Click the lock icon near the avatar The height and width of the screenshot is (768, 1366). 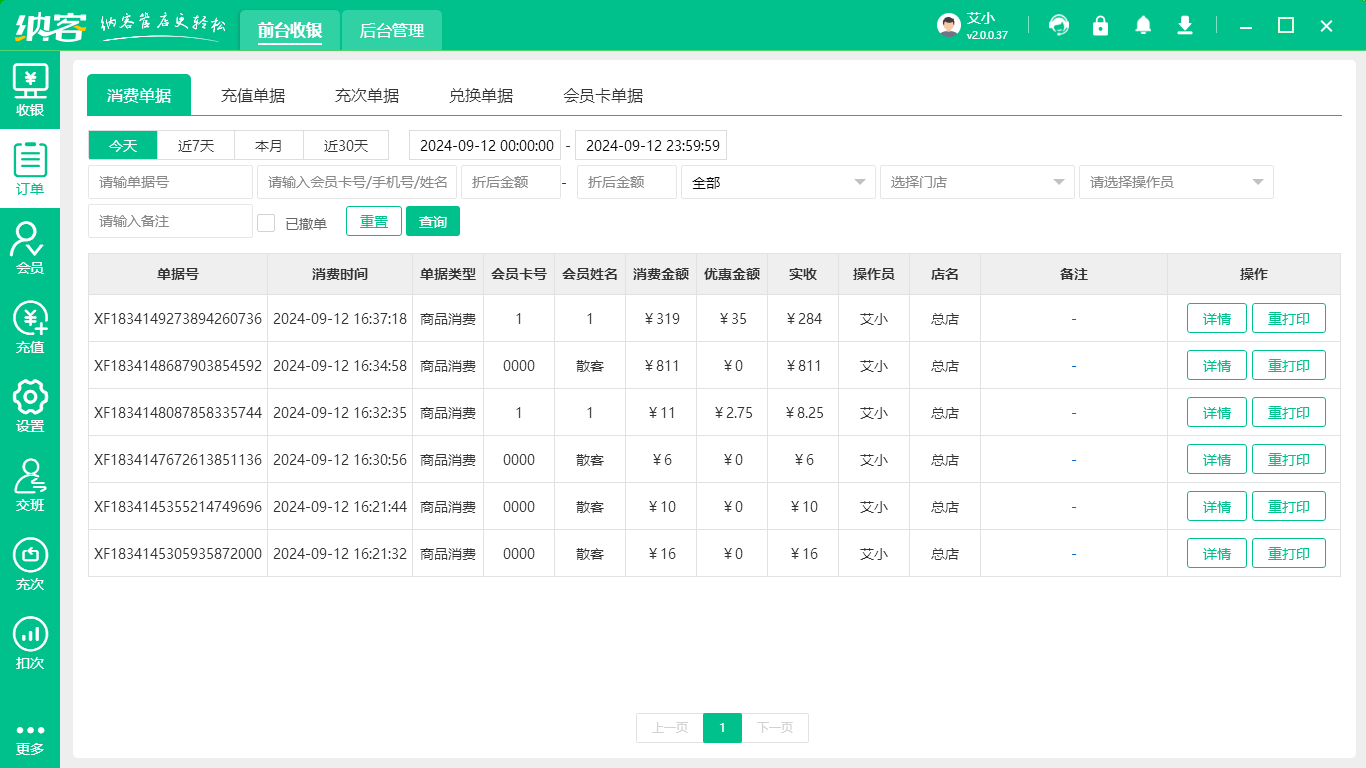click(x=1101, y=25)
